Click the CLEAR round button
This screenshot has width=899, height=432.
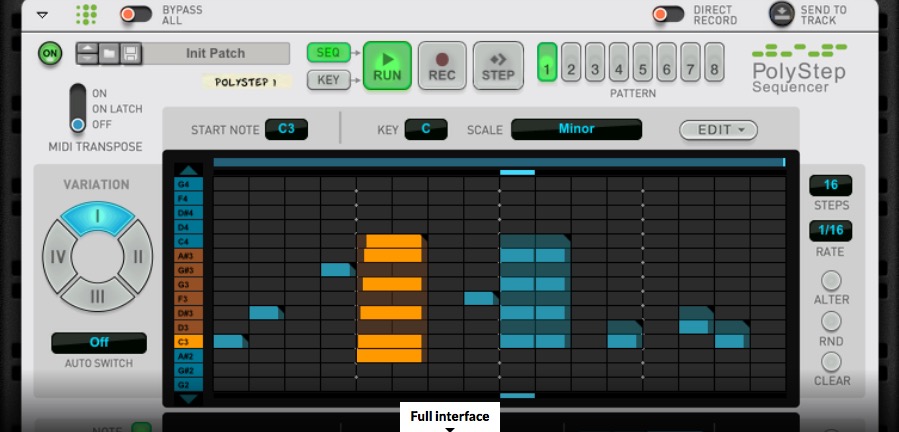(x=831, y=362)
